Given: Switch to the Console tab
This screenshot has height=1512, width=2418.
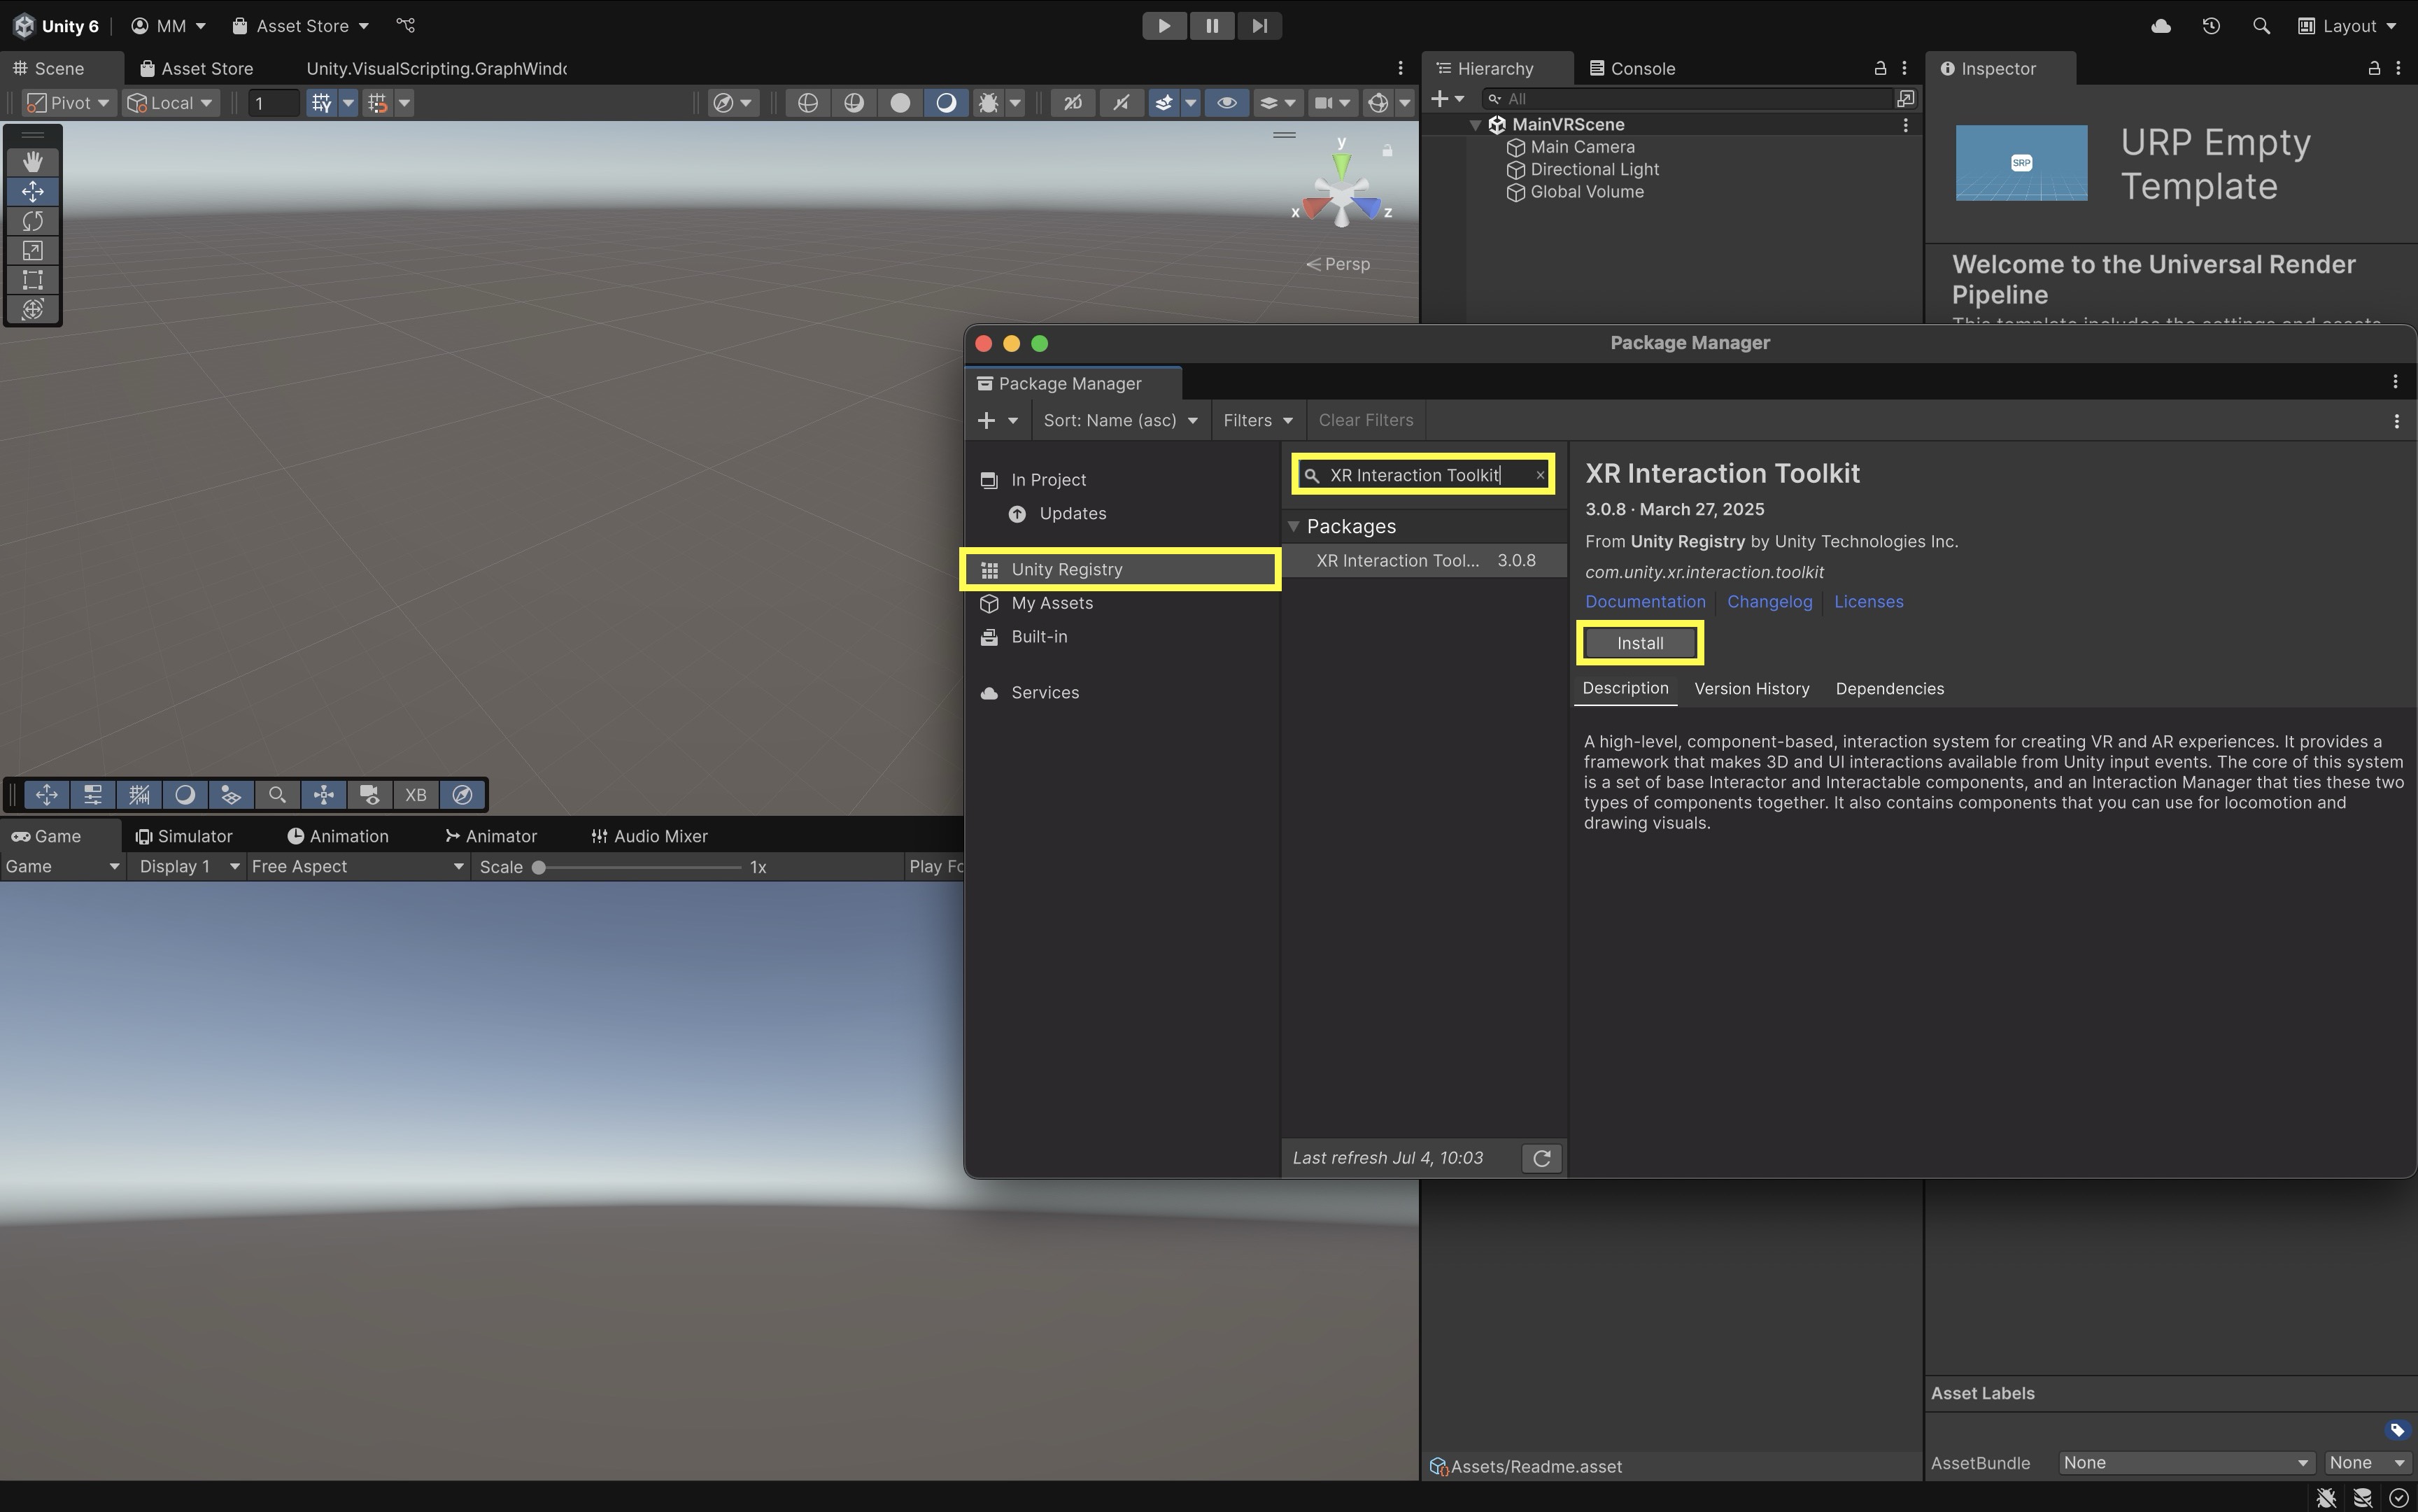Looking at the screenshot, I should pyautogui.click(x=1632, y=68).
